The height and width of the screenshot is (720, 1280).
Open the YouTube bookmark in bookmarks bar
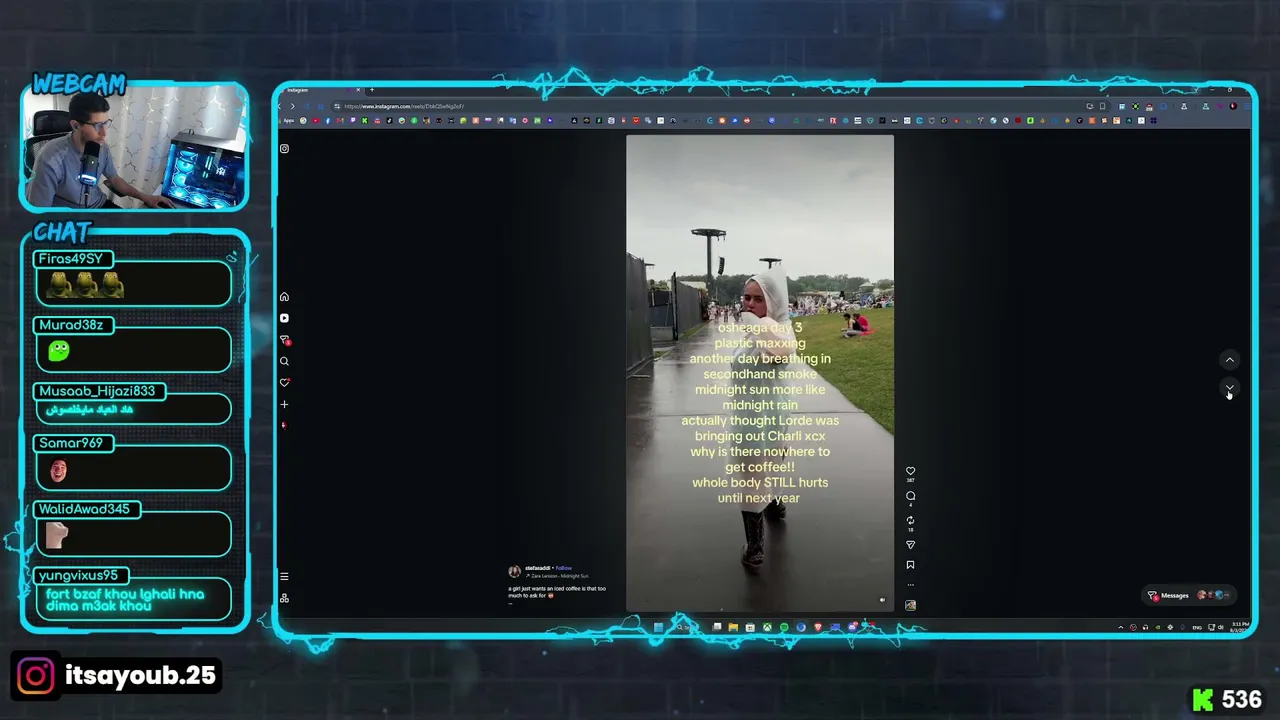[316, 121]
